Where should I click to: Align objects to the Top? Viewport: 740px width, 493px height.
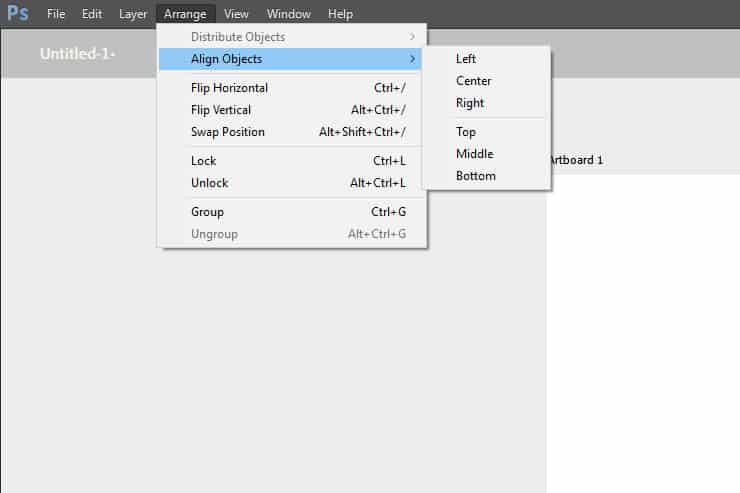[x=486, y=132]
